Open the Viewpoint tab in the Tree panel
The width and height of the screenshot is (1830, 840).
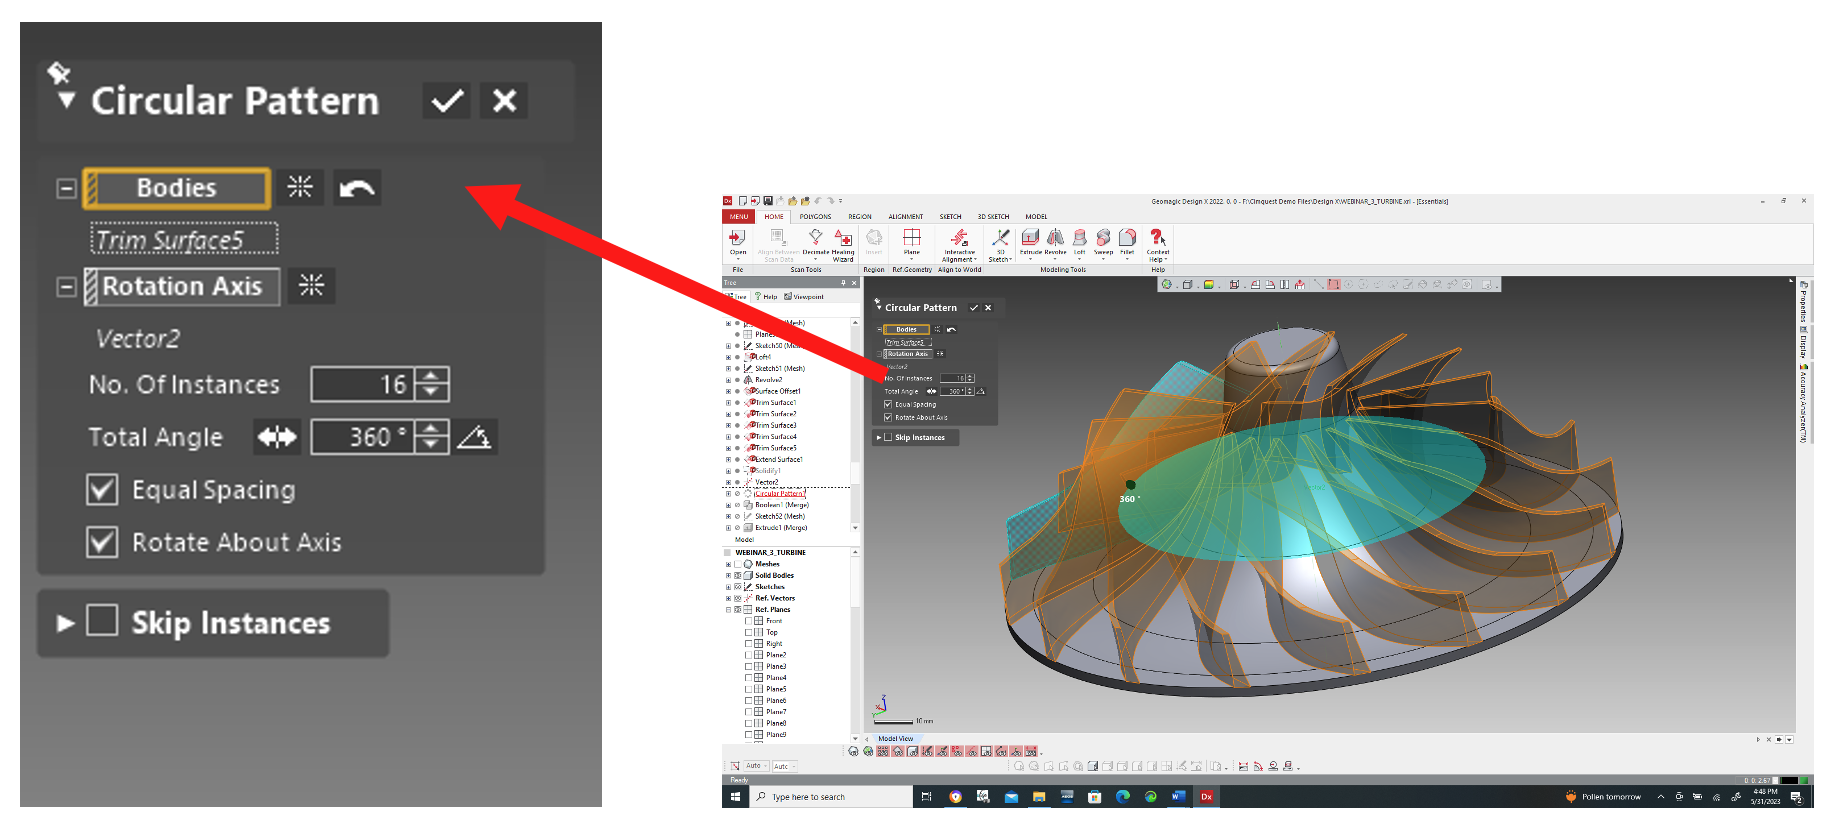(805, 296)
